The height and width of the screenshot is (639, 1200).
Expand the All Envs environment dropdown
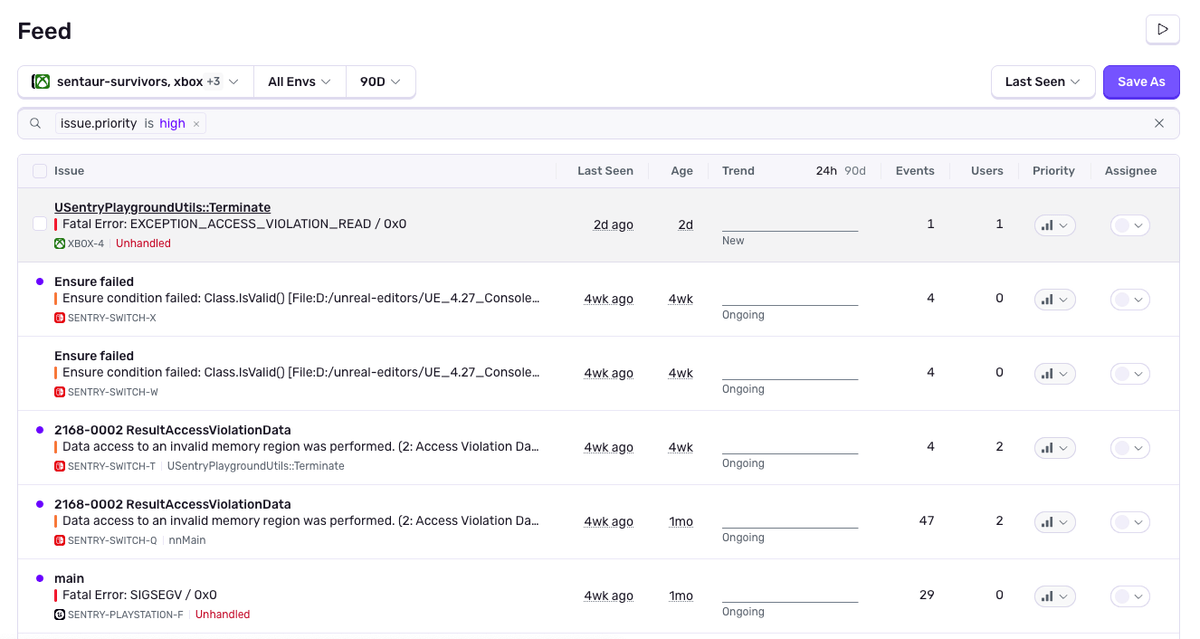coord(299,82)
